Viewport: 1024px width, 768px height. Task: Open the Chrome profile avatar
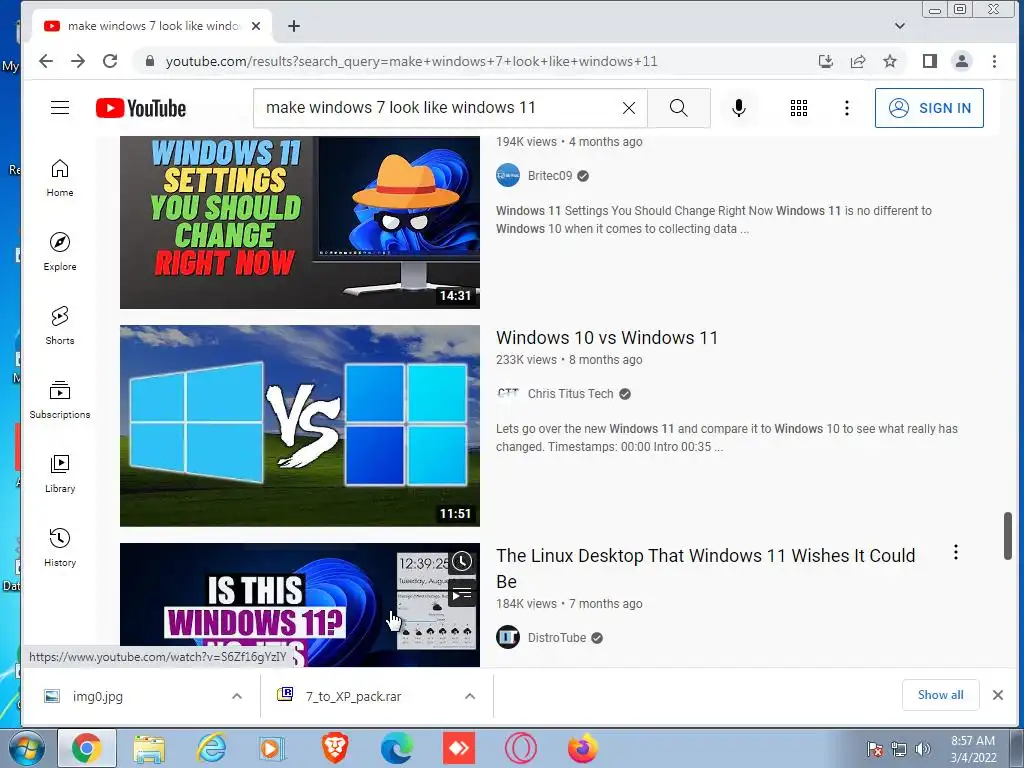pos(962,61)
